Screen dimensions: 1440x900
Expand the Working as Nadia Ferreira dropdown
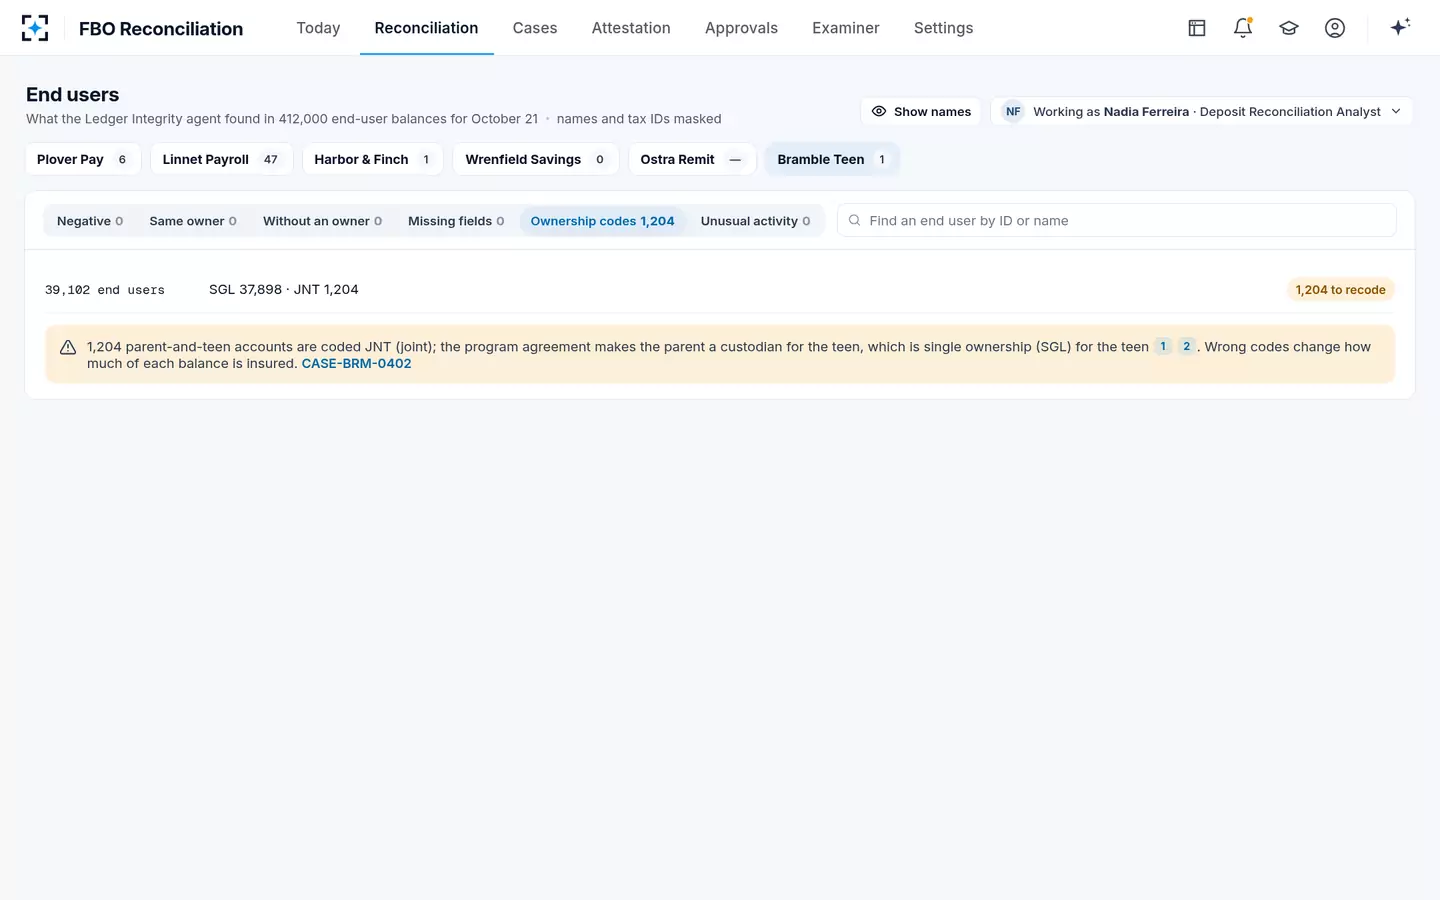[x=1202, y=111]
